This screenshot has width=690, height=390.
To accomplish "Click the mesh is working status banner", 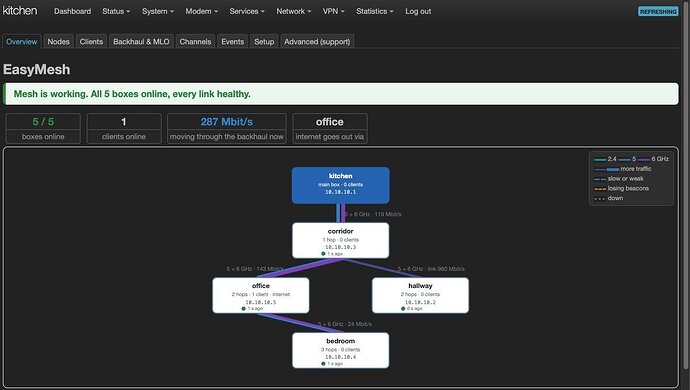I will tap(341, 94).
